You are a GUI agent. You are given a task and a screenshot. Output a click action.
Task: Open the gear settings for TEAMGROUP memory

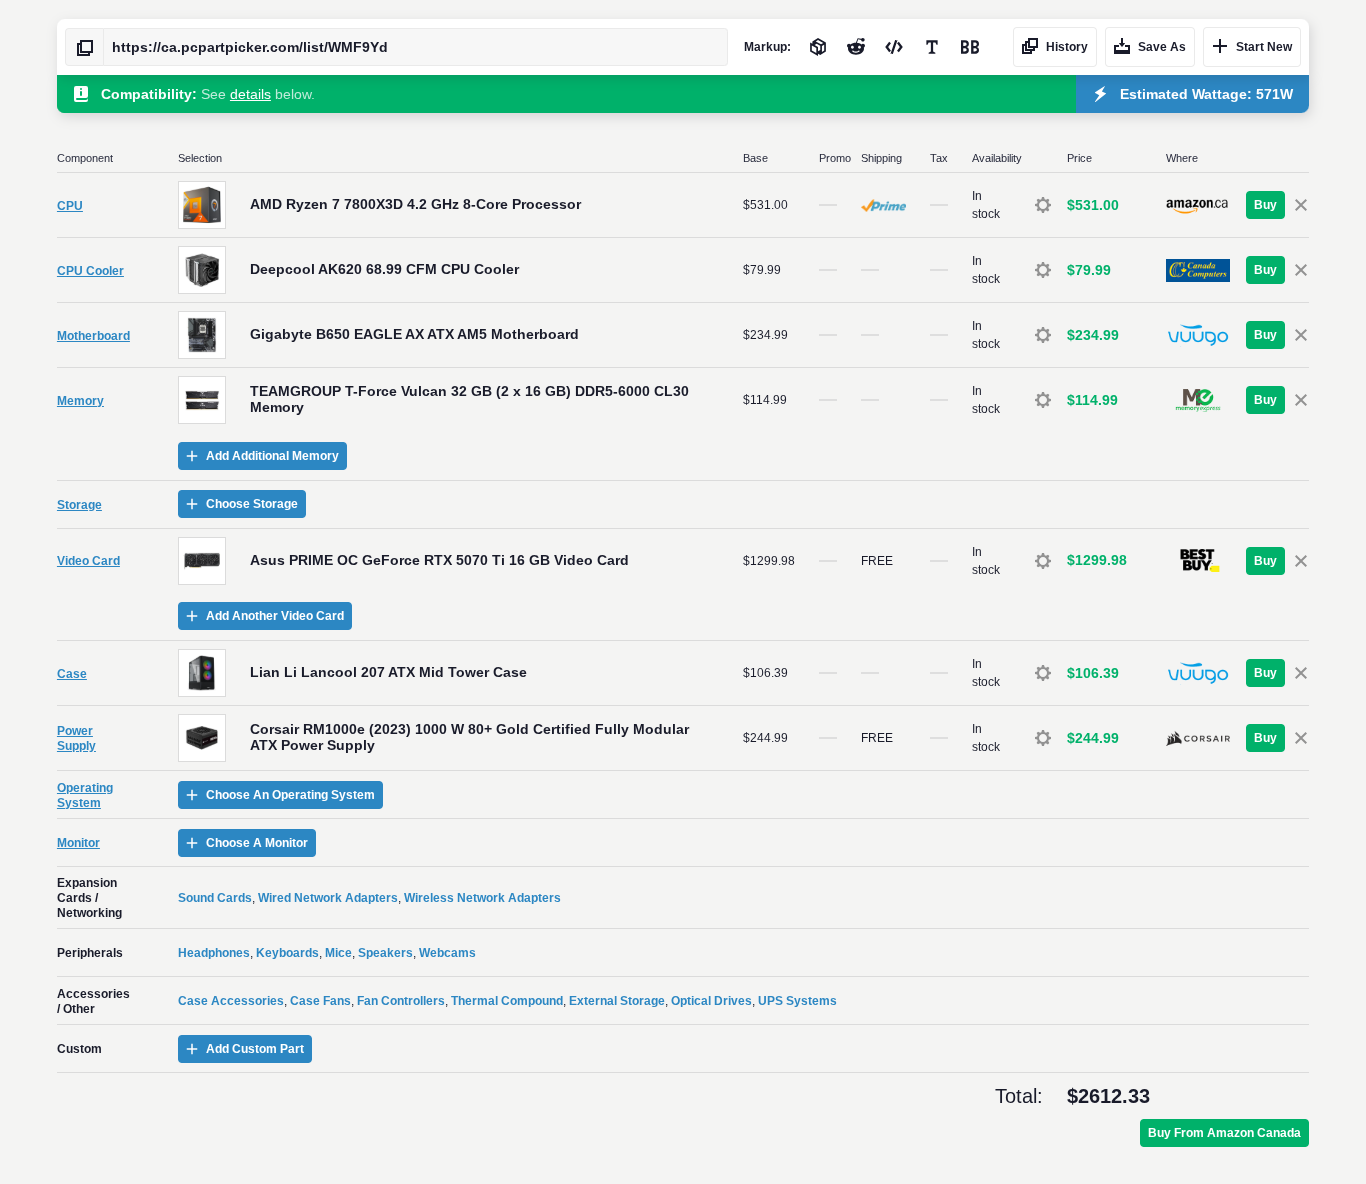click(x=1043, y=400)
